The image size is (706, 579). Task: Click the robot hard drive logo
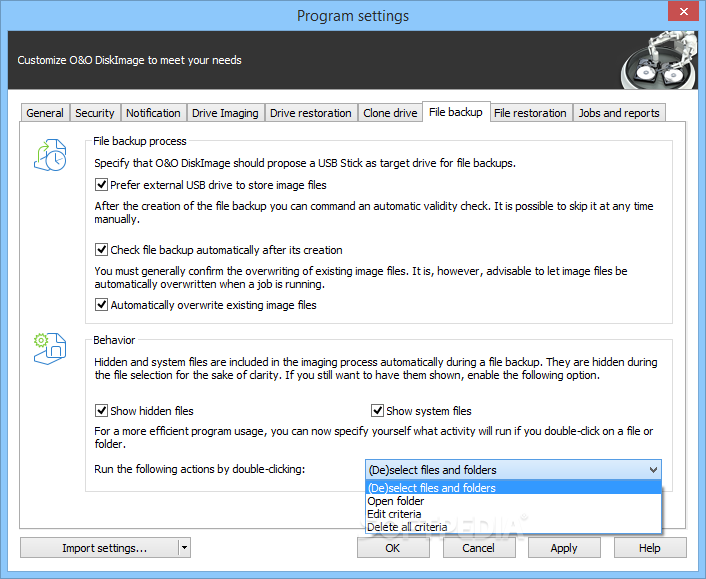(659, 60)
